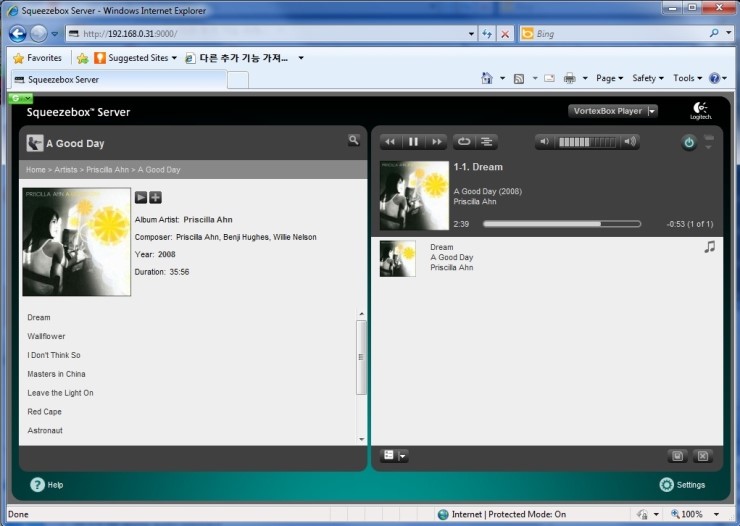Image resolution: width=740 pixels, height=526 pixels.
Task: Open the Help link
Action: pyautogui.click(x=47, y=484)
